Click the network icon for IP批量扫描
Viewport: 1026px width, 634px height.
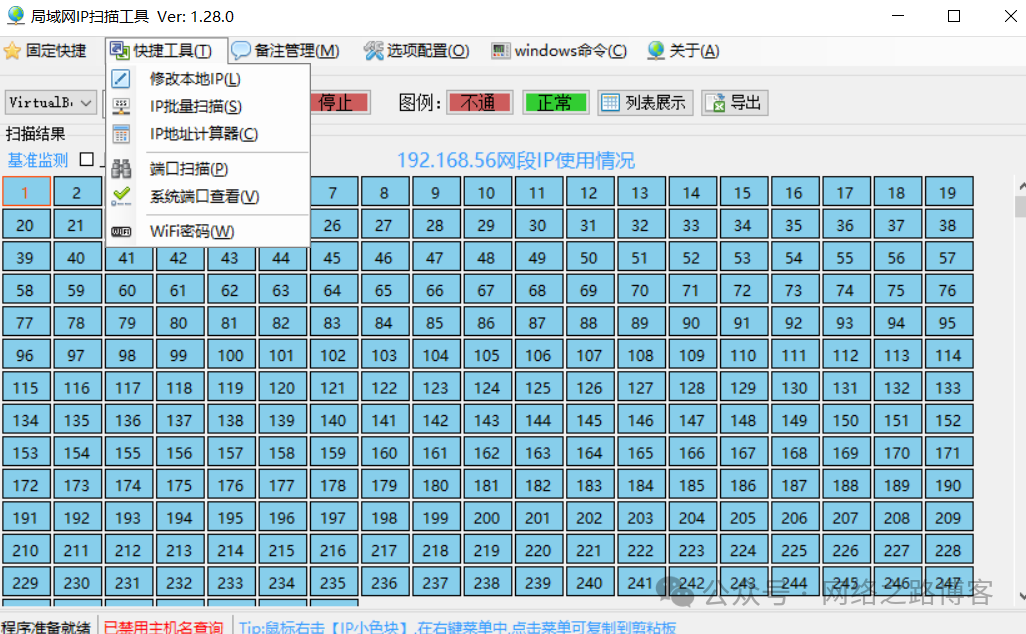point(121,107)
